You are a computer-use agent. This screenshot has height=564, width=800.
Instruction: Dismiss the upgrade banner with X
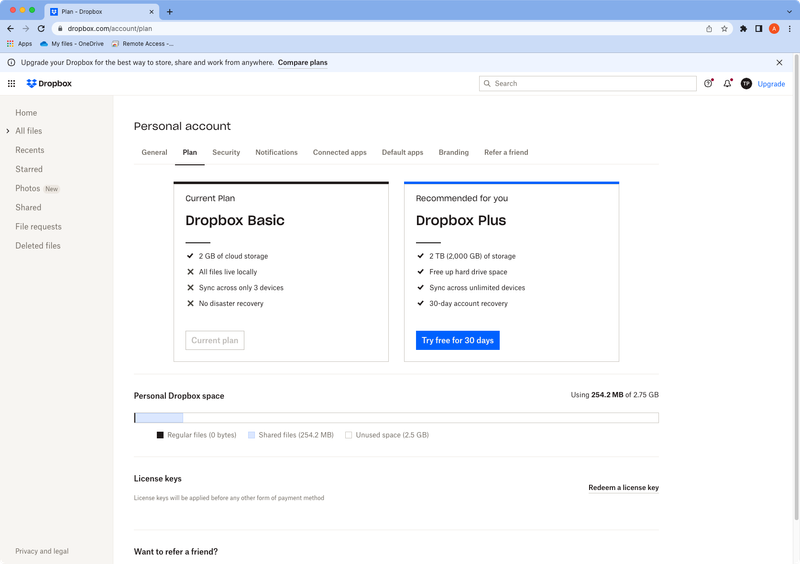click(x=780, y=62)
